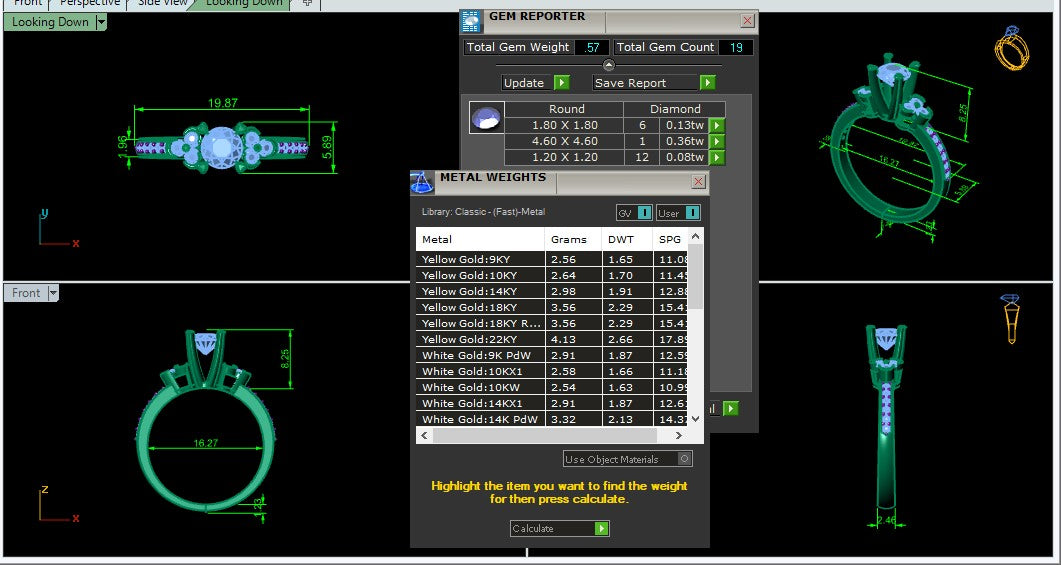
Task: Switch to the Perspective viewport tab
Action: tap(89, 3)
